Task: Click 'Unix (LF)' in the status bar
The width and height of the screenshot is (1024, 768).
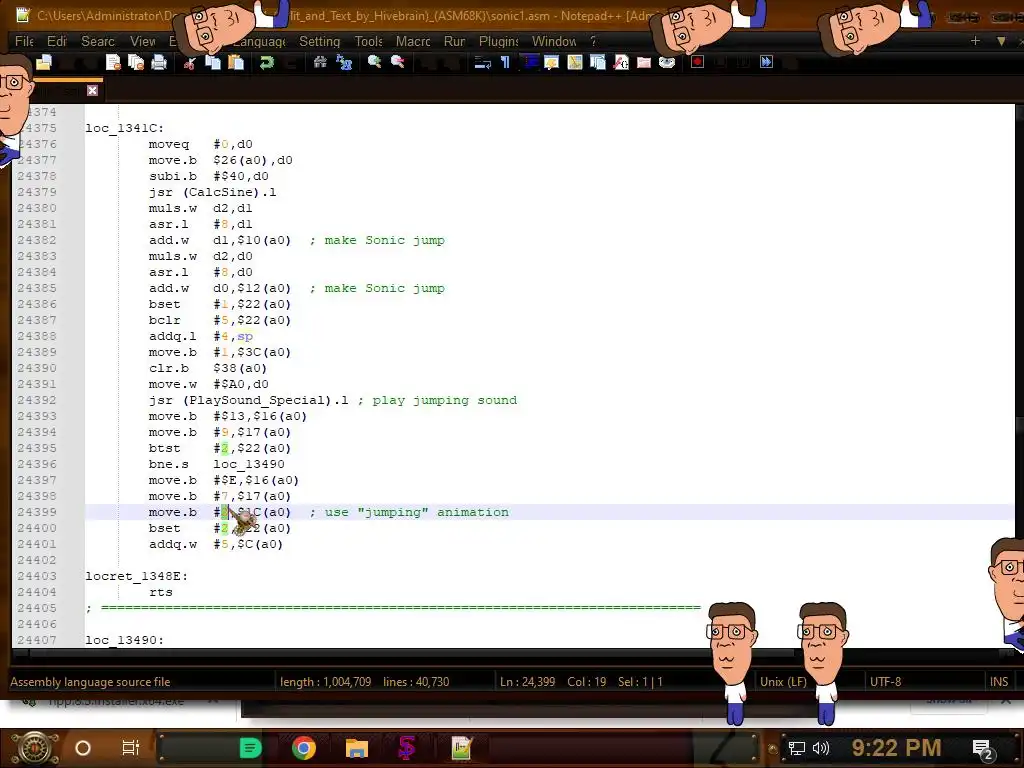Action: pos(783,682)
